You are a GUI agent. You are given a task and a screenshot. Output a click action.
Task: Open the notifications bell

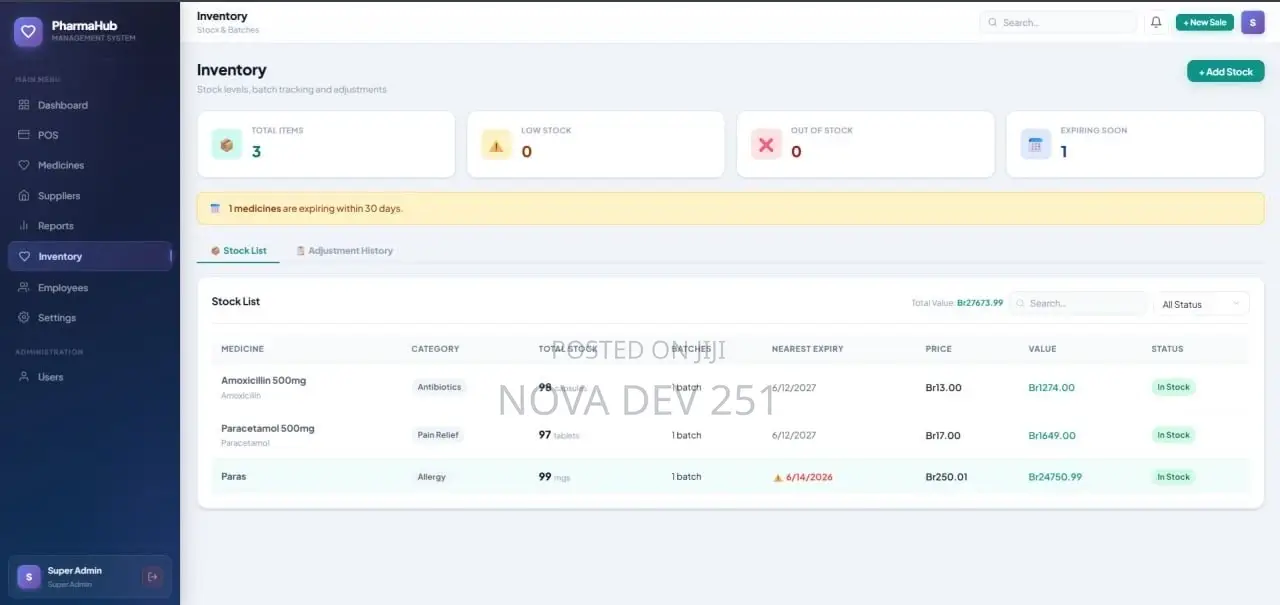coord(1156,22)
